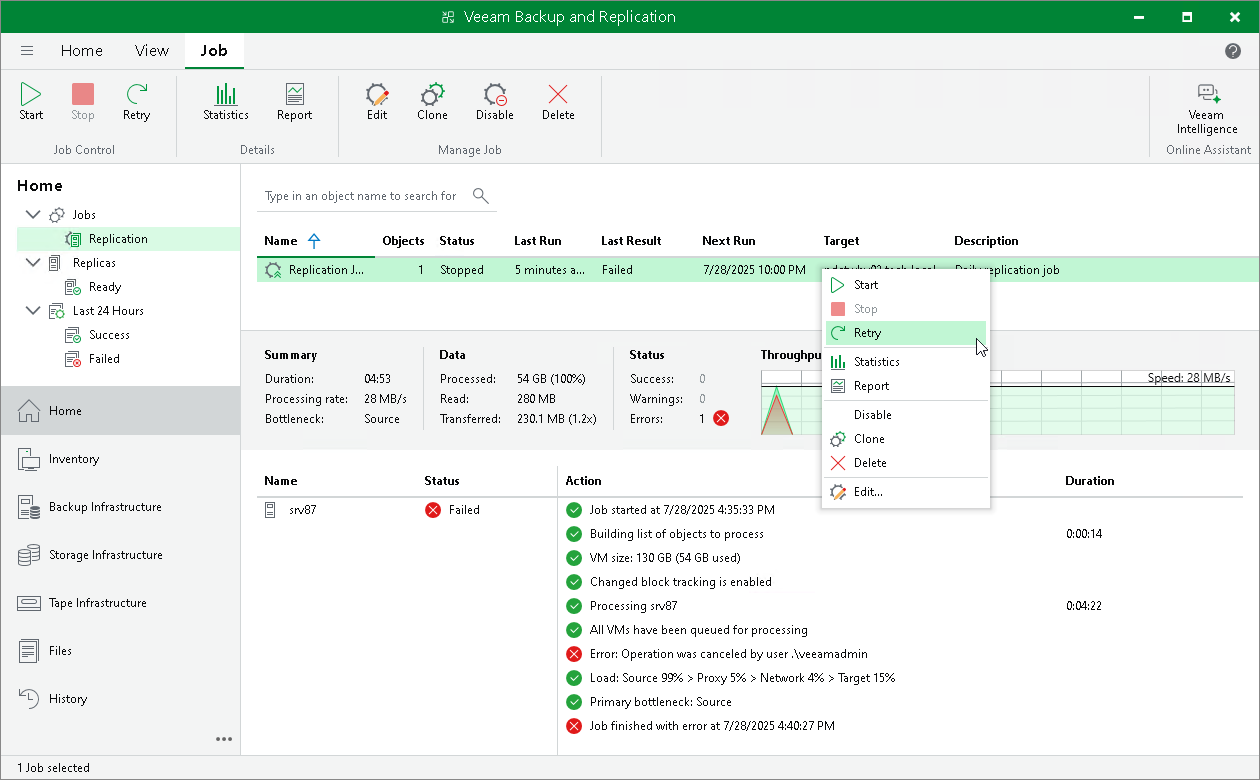Switch to the View ribbon tab

point(152,51)
